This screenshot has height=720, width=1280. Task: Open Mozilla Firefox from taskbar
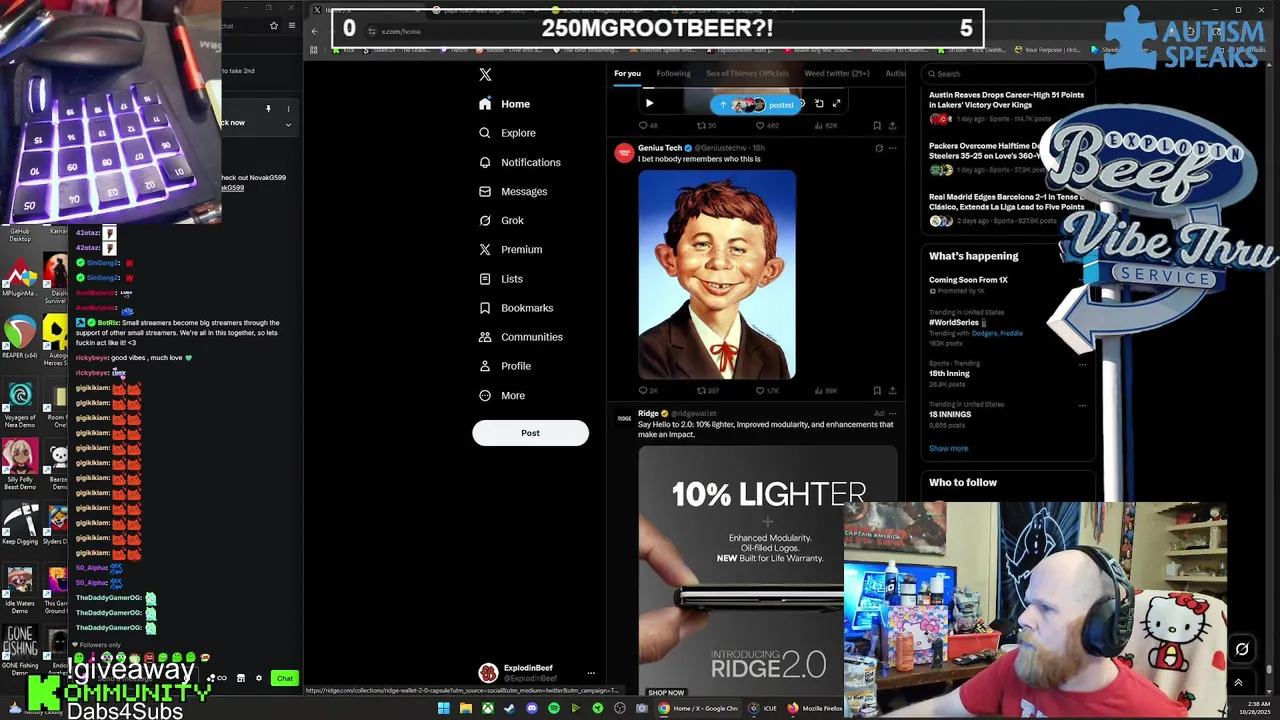point(815,709)
